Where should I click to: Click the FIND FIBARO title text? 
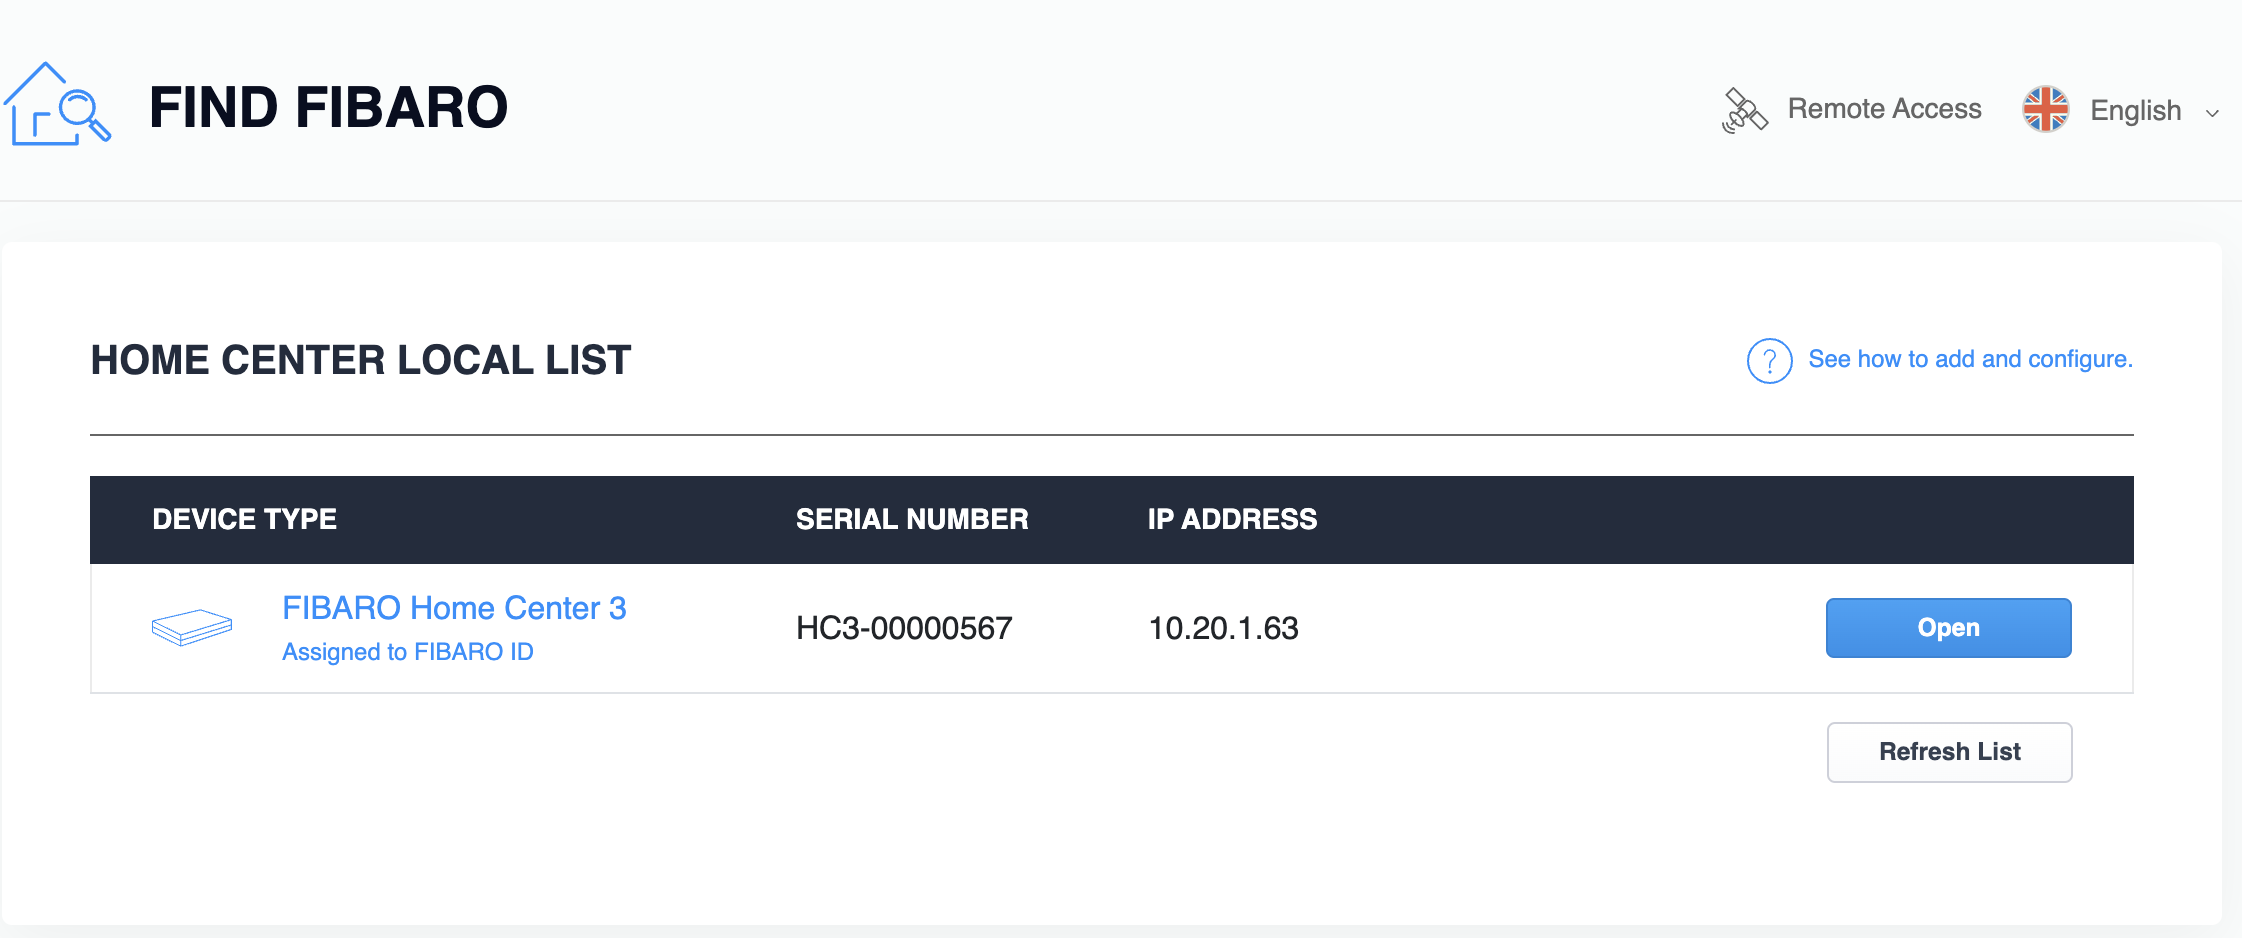[328, 108]
